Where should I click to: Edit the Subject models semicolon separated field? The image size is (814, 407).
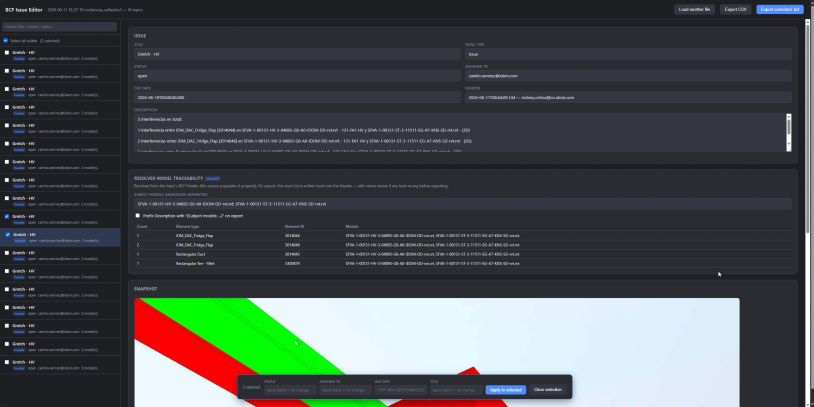pos(463,204)
